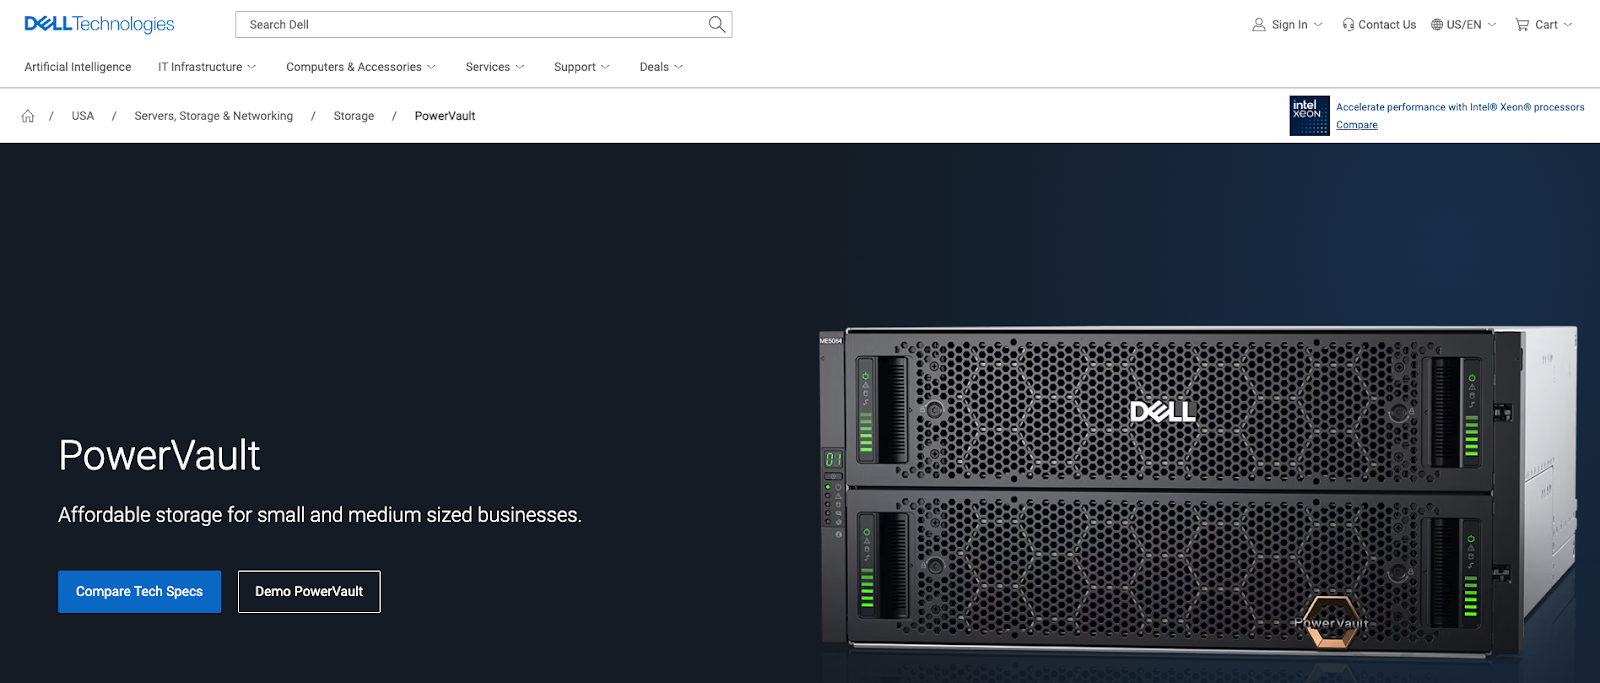Expand the Sign In chevron
Screen dimensions: 1600x683
[x=1318, y=25]
